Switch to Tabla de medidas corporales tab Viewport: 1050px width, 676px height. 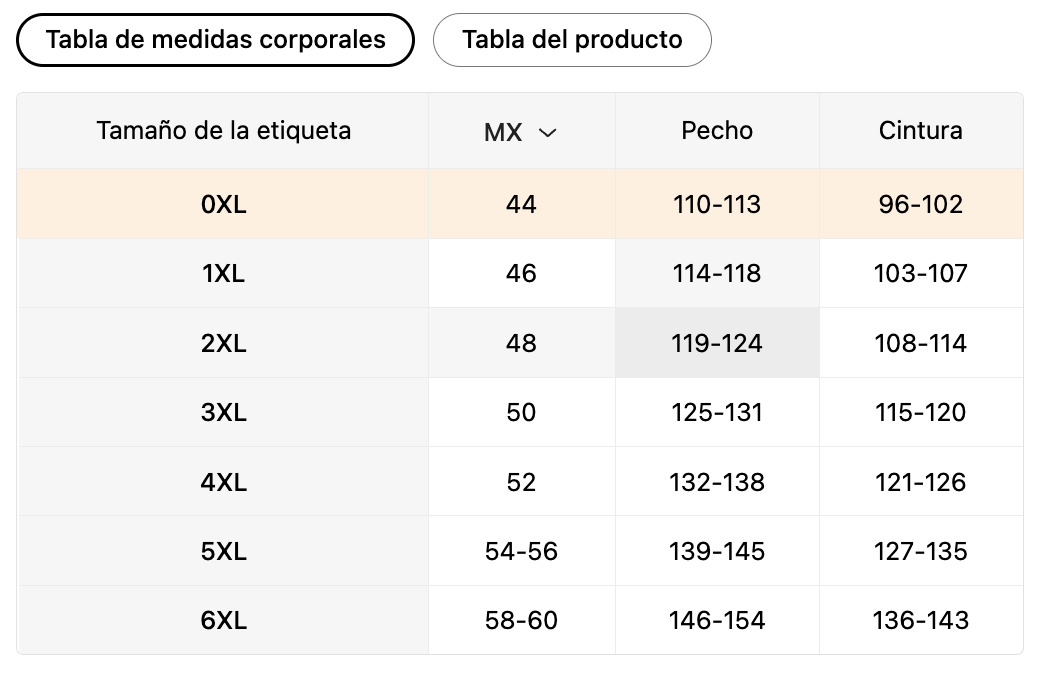tap(215, 40)
